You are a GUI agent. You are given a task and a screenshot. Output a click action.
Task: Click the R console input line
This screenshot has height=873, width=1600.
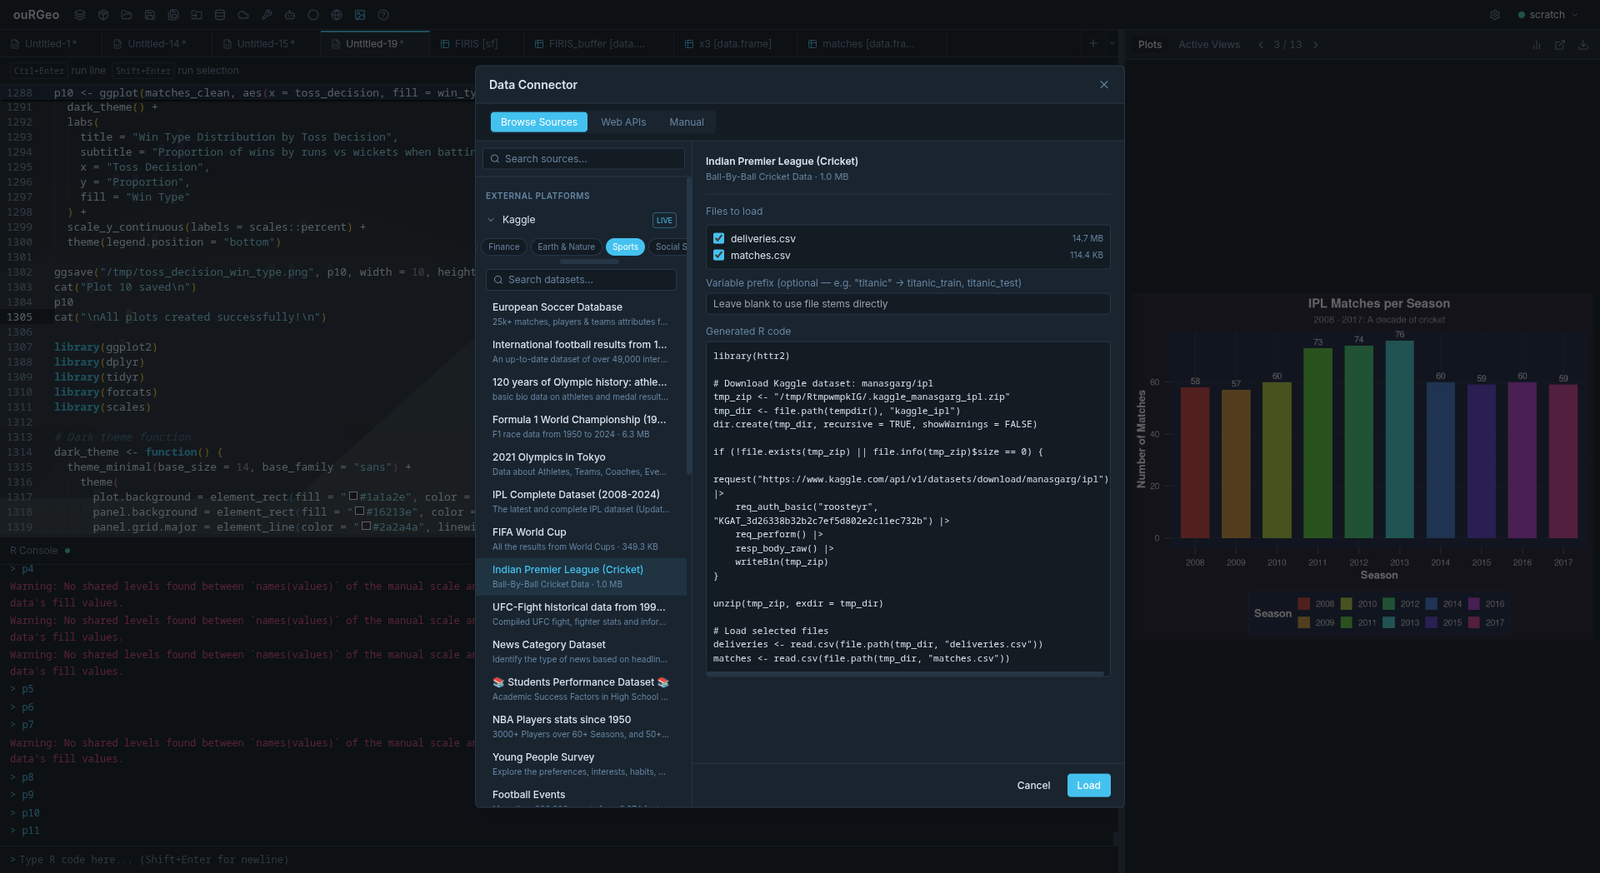tap(560, 860)
